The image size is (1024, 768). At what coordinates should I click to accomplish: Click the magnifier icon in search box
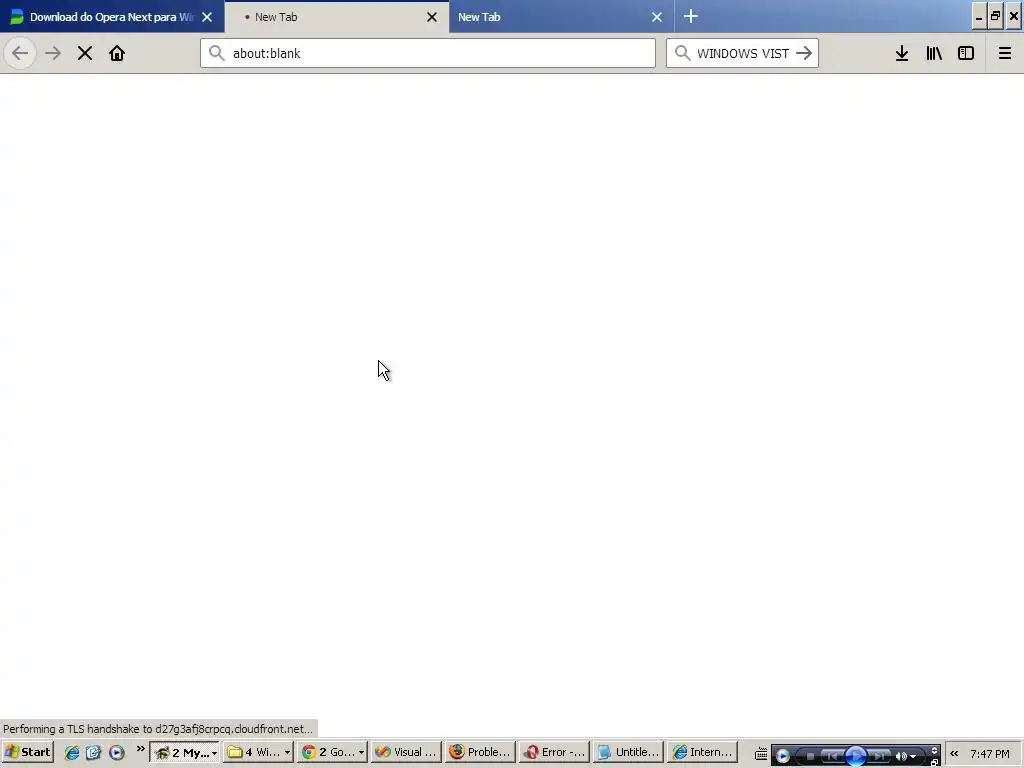(682, 53)
